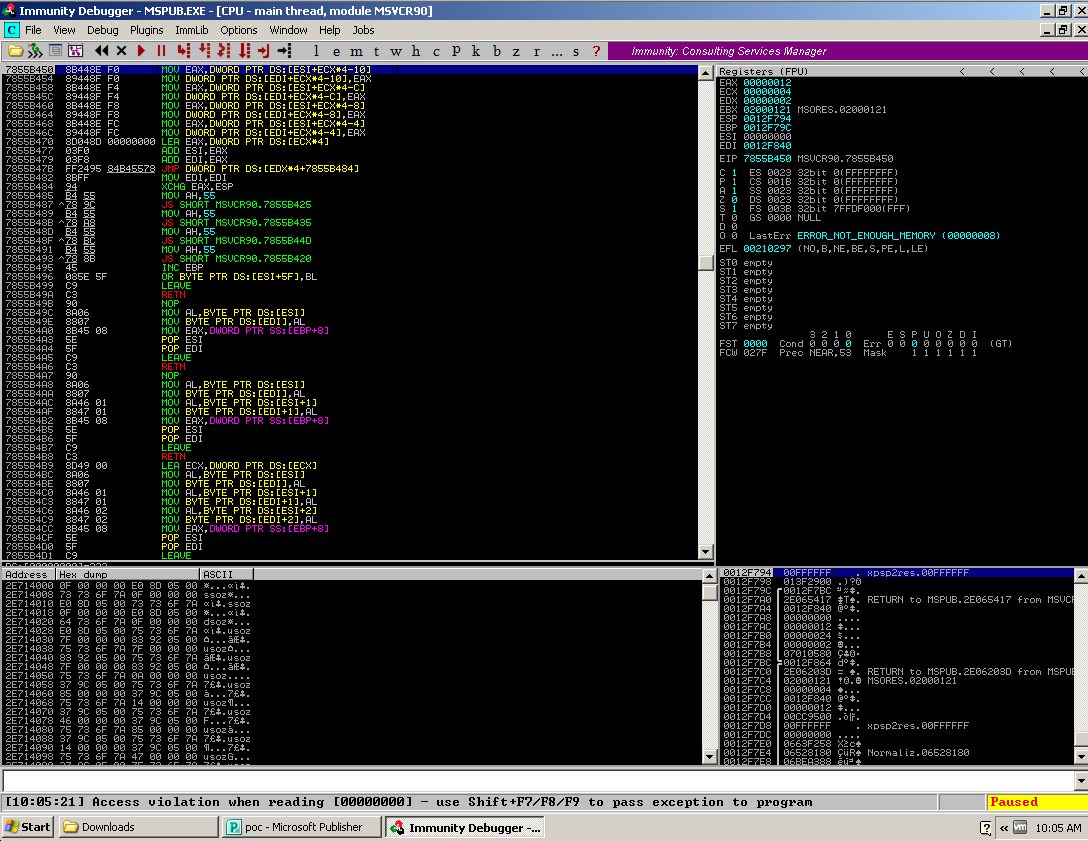Select the EAX register value 00000012

click(x=767, y=83)
